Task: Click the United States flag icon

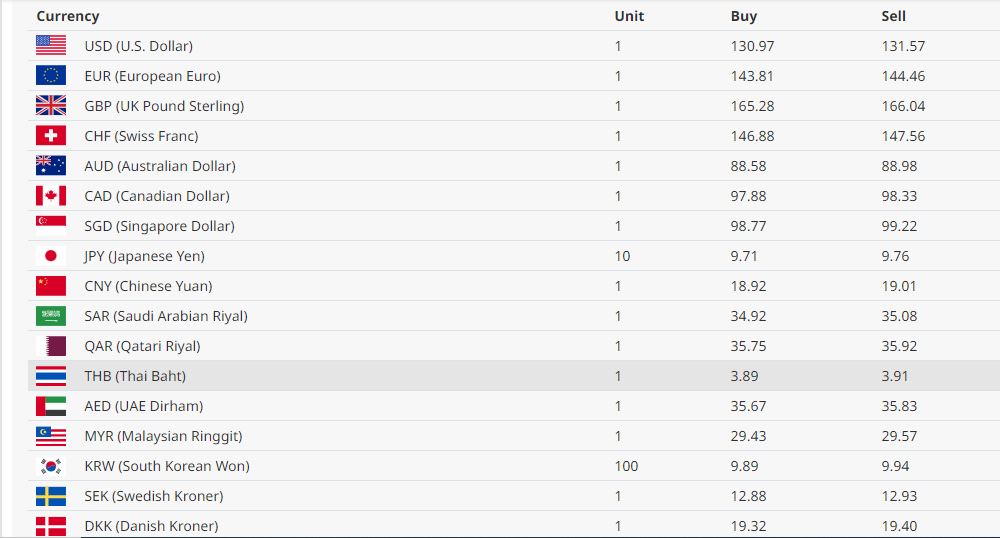Action: 51,45
